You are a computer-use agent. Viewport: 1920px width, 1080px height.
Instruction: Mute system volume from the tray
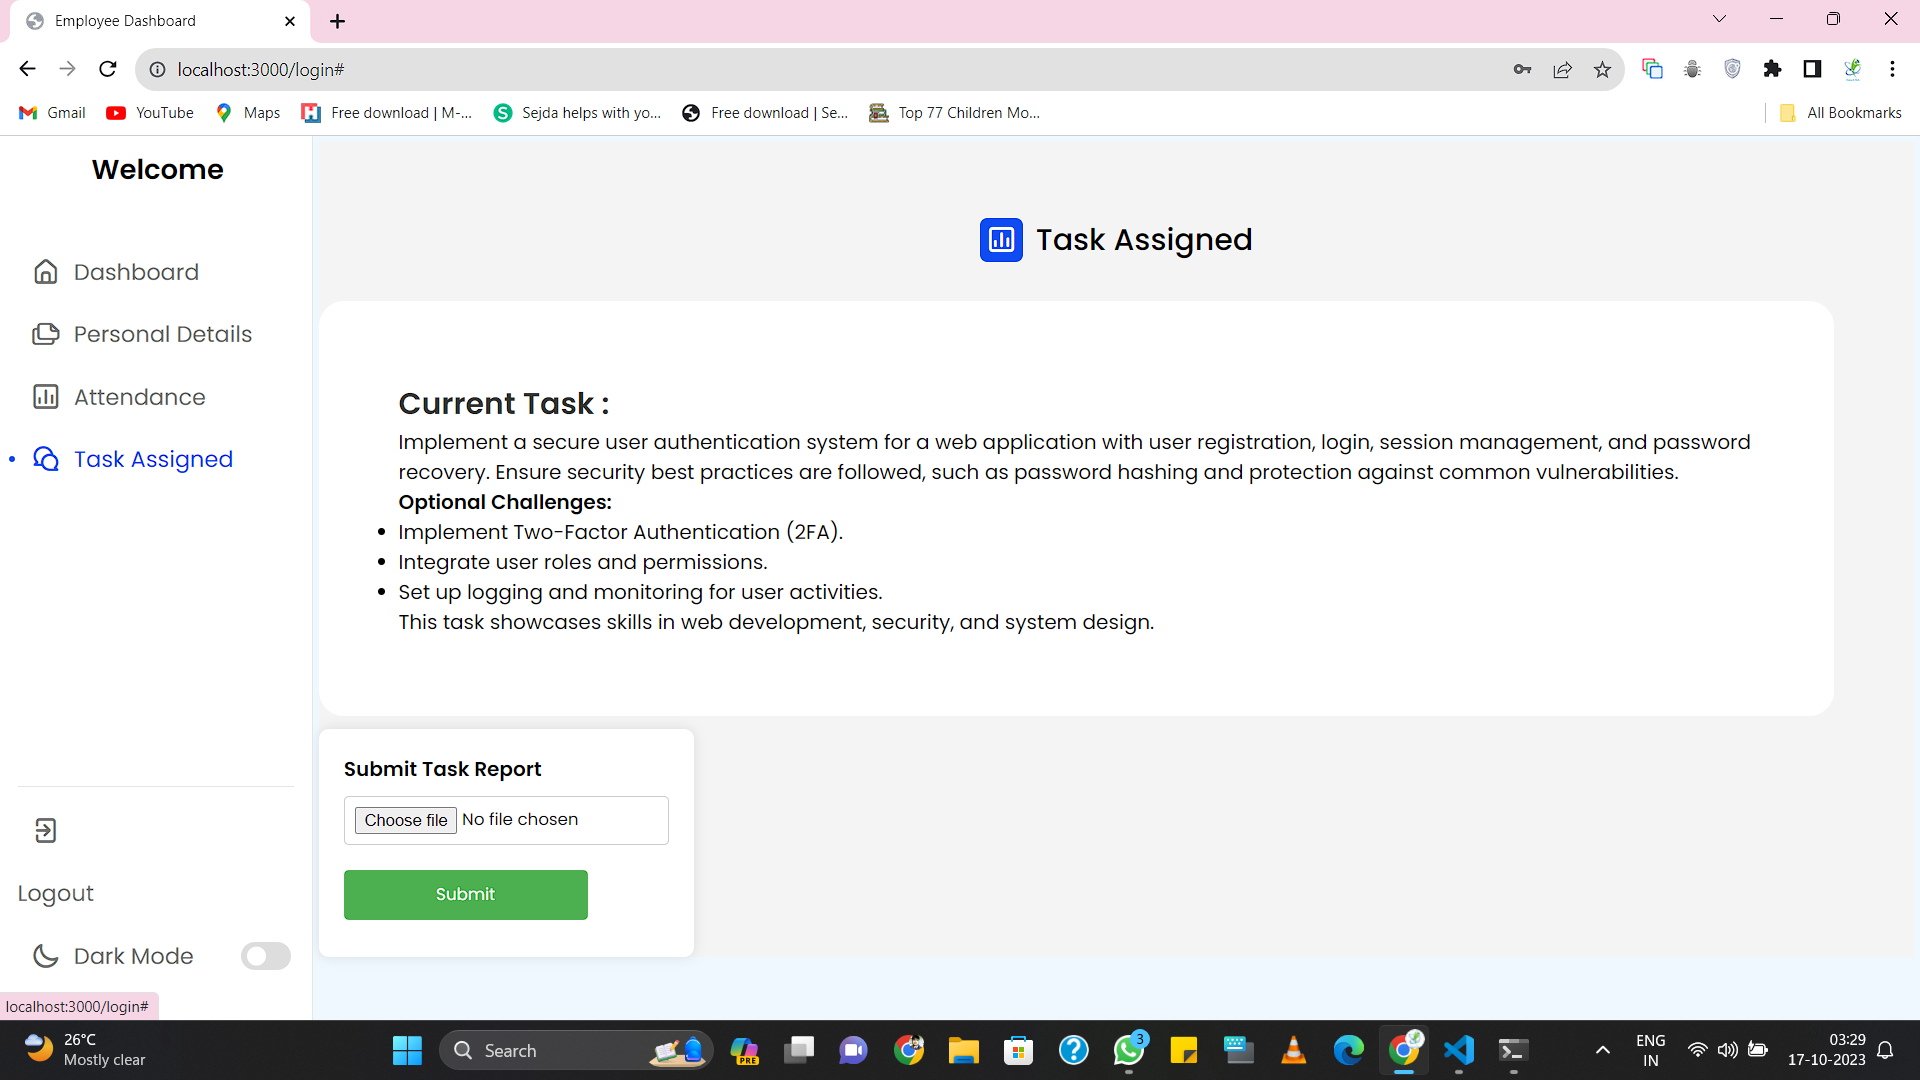1727,1050
